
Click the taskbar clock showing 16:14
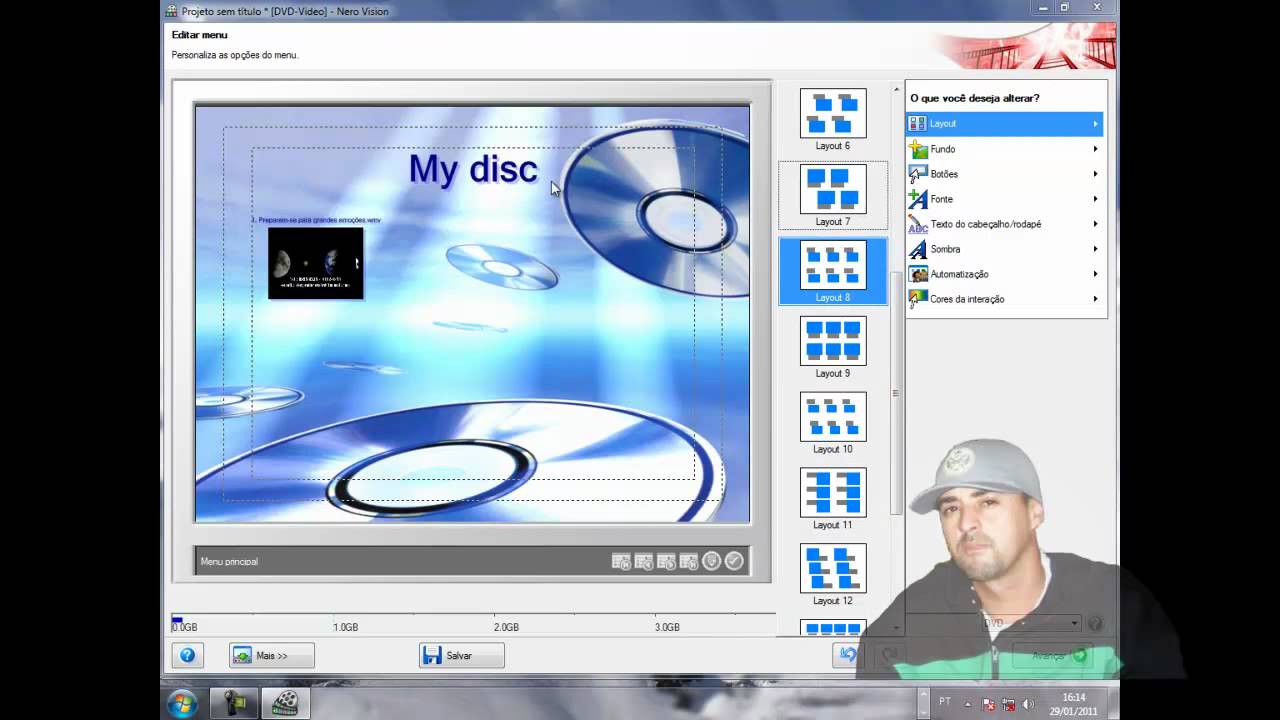[x=1074, y=704]
